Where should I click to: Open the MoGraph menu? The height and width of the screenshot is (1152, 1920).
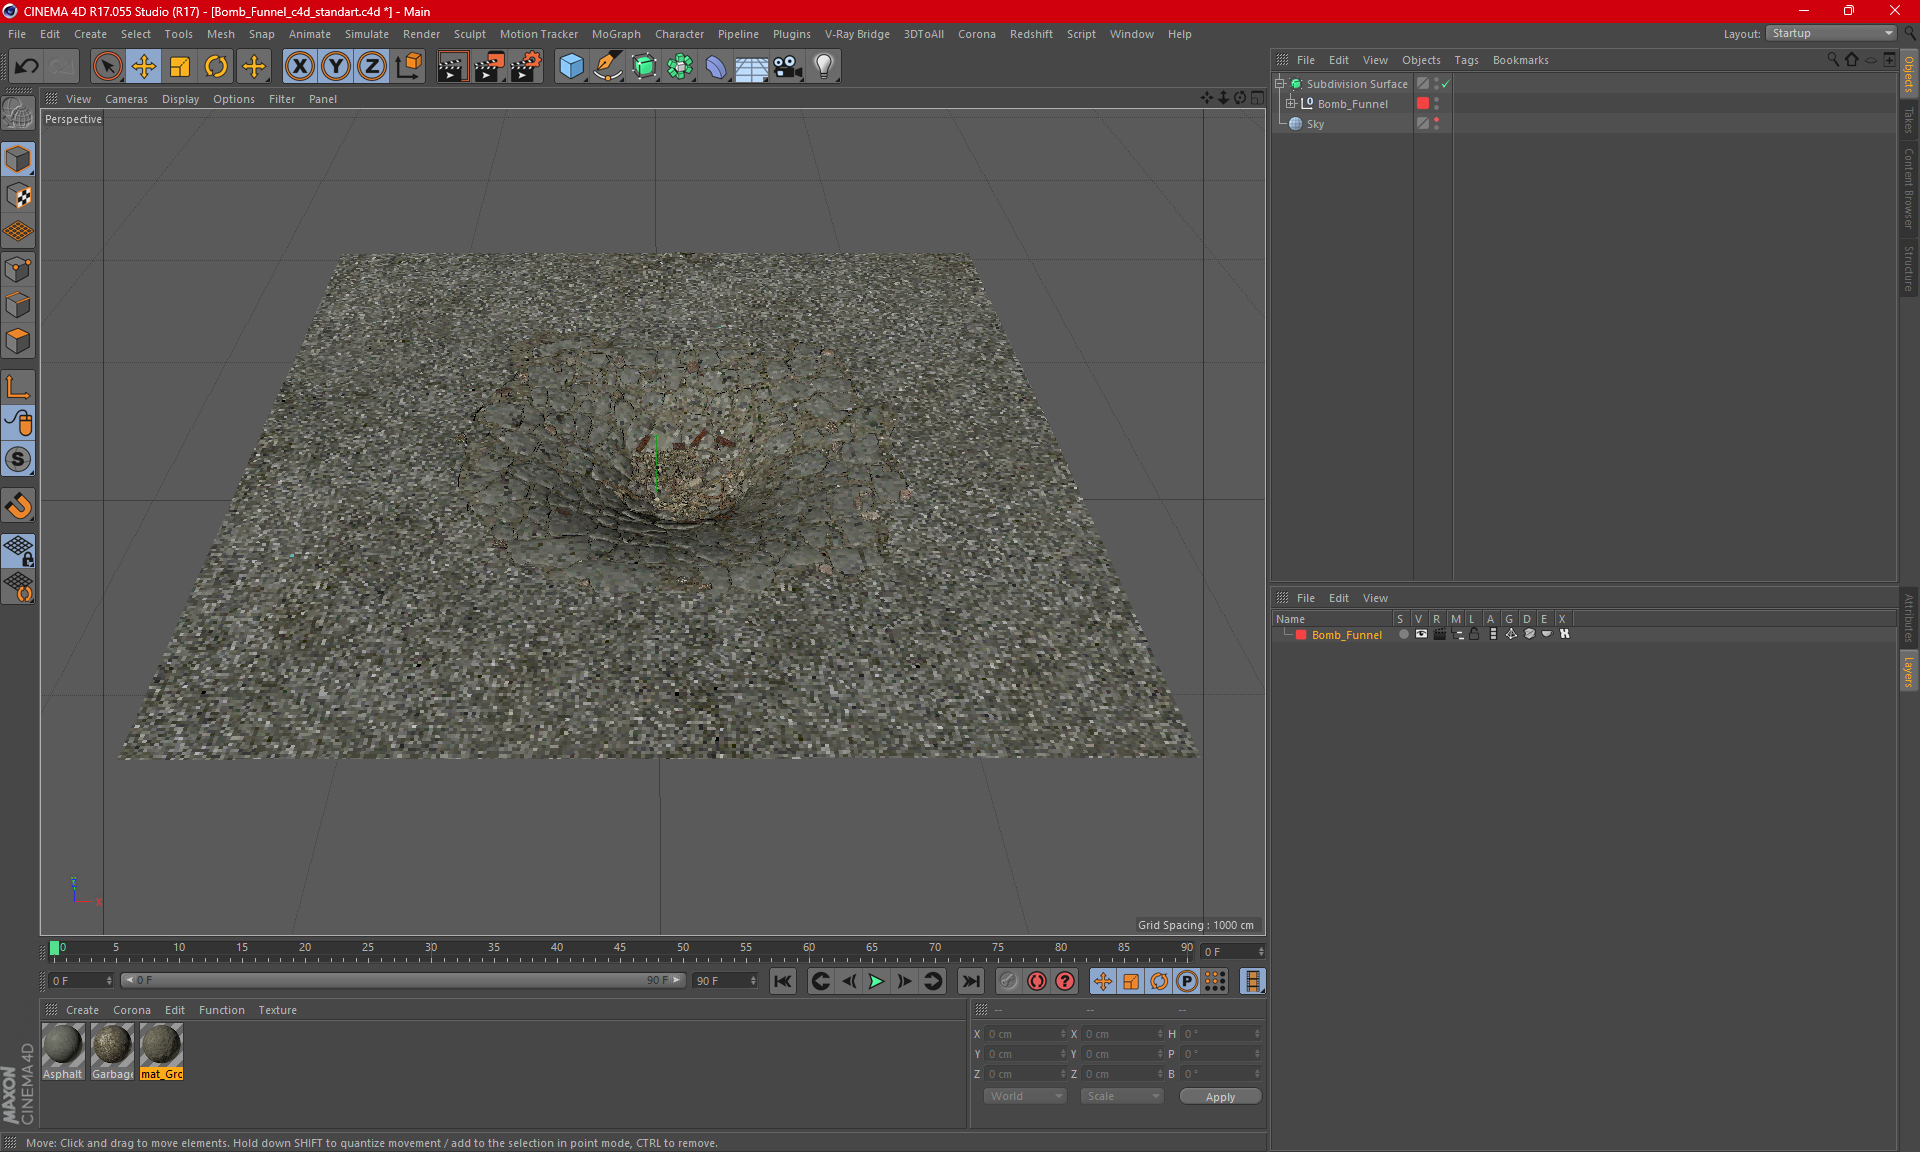pos(616,34)
